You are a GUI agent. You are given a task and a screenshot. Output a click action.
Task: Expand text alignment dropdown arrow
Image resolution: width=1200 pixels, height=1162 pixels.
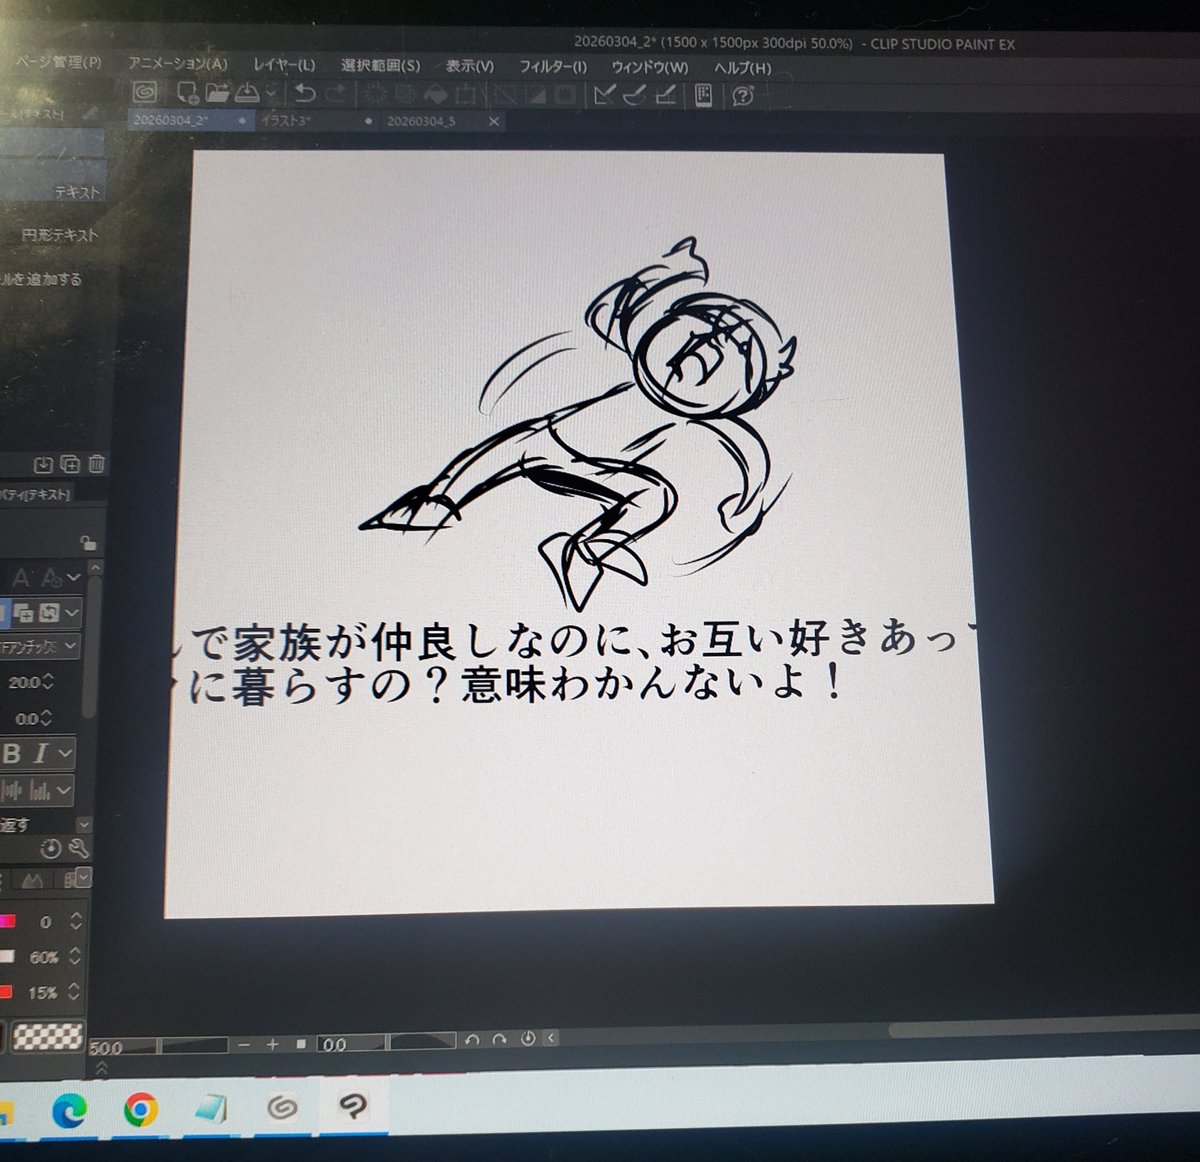click(x=64, y=790)
